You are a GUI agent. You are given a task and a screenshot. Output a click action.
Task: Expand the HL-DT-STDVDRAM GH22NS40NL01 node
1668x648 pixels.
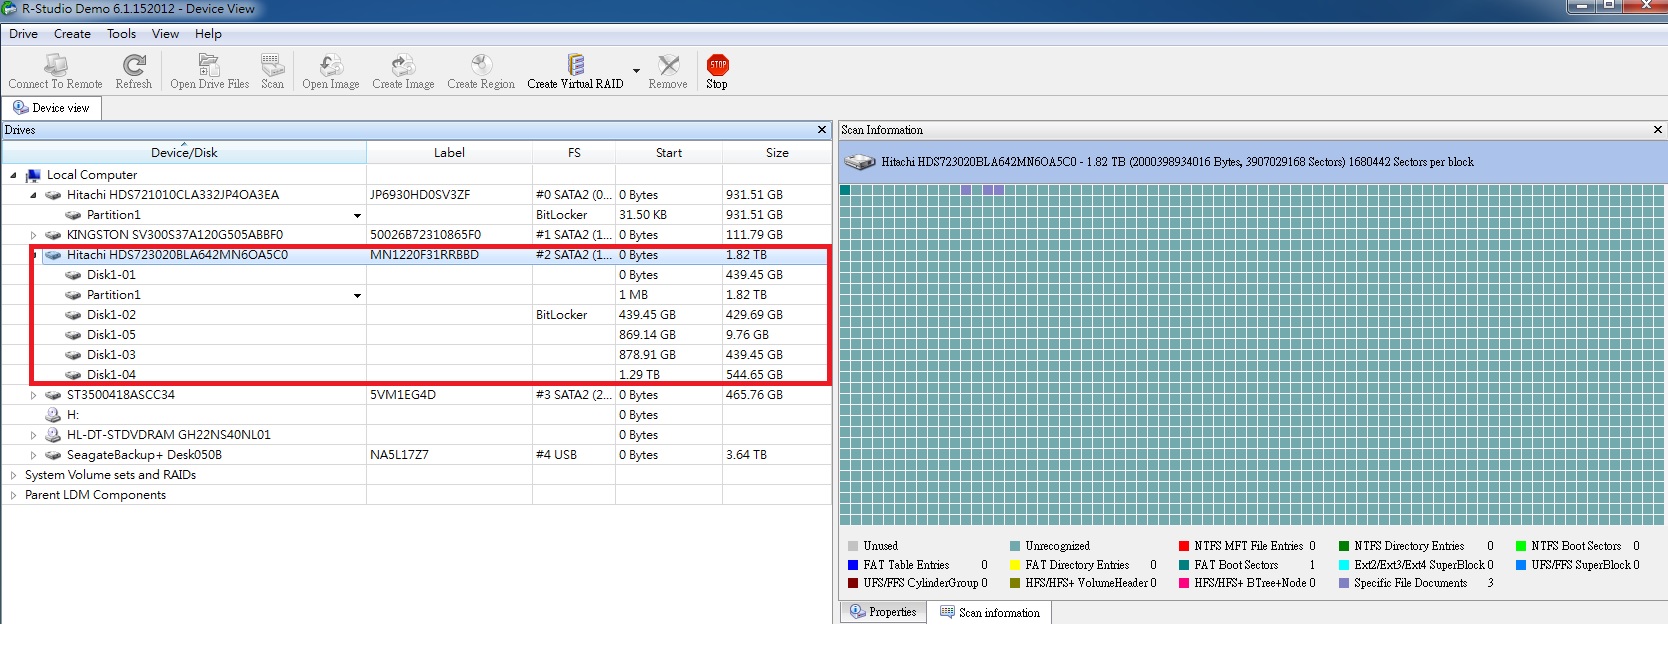[x=33, y=435]
